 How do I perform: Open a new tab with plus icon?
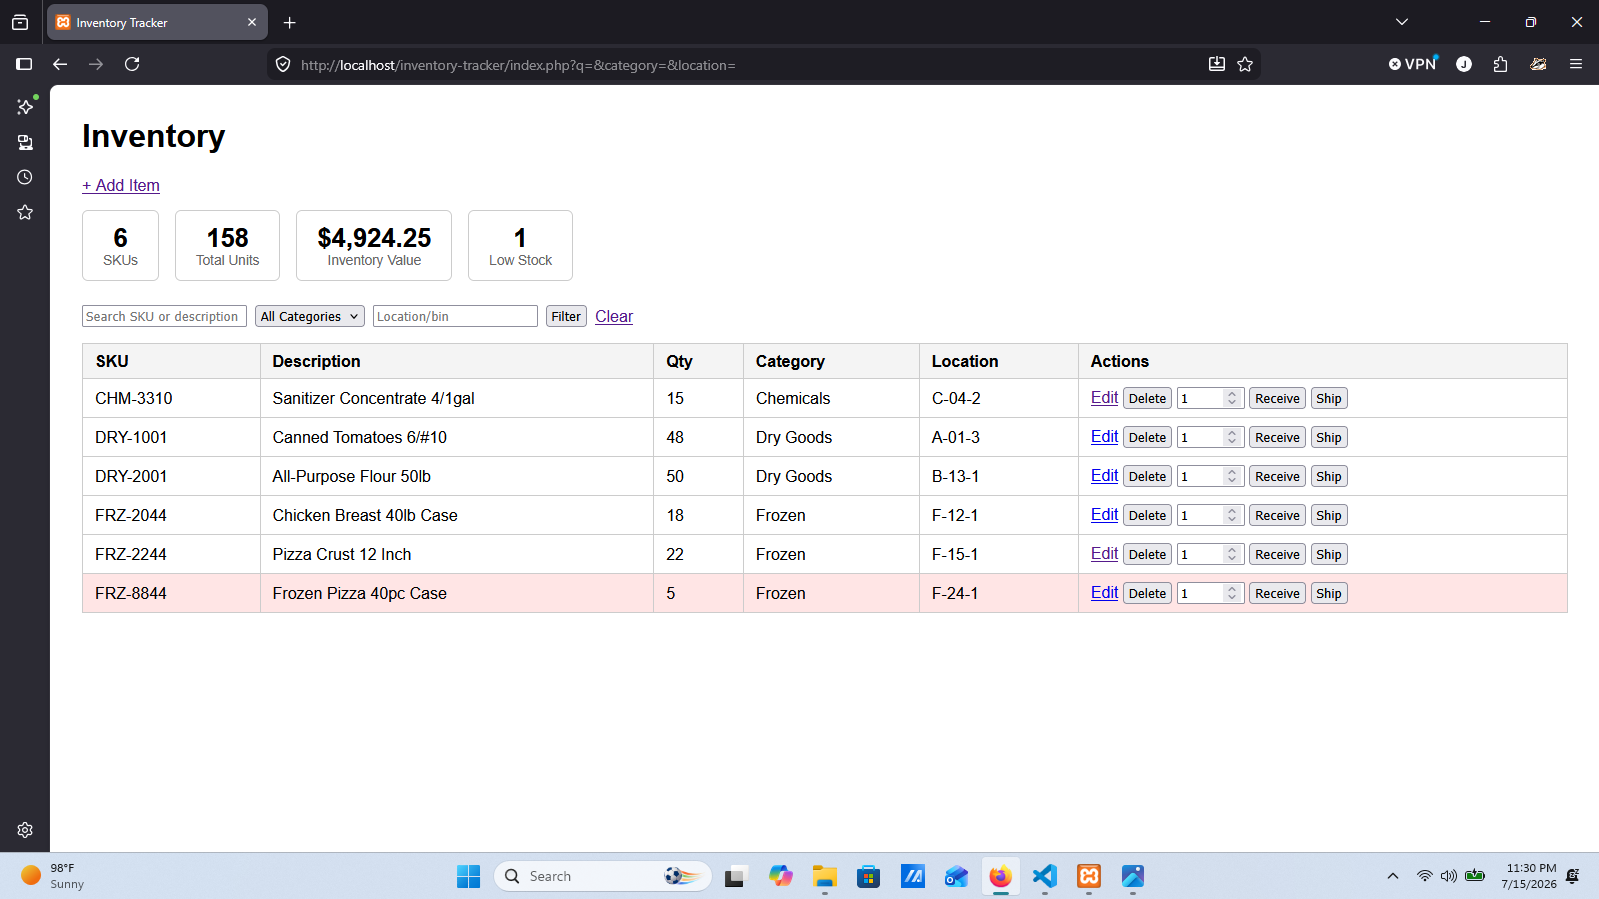(x=290, y=22)
